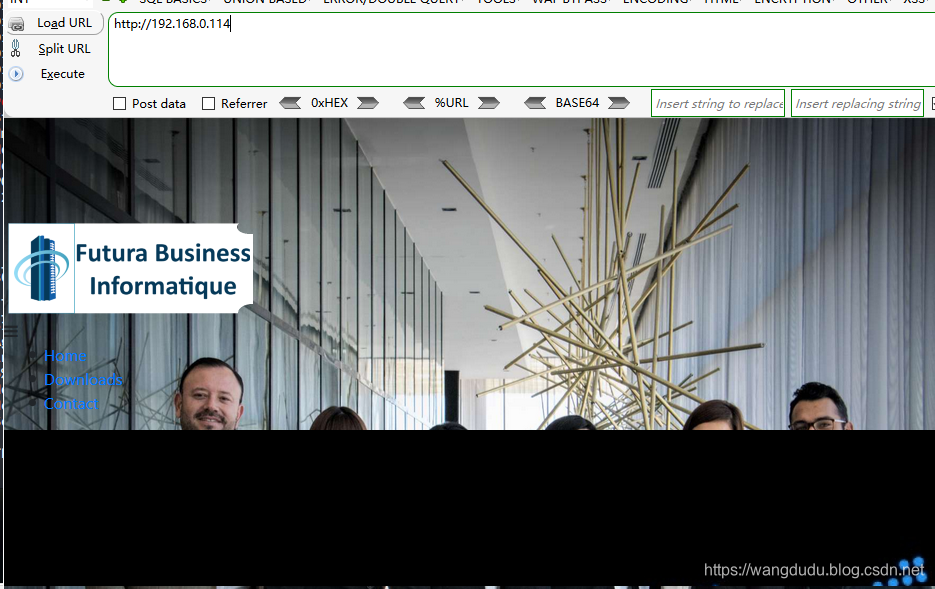Open the Contact link on the webpage

click(x=71, y=404)
